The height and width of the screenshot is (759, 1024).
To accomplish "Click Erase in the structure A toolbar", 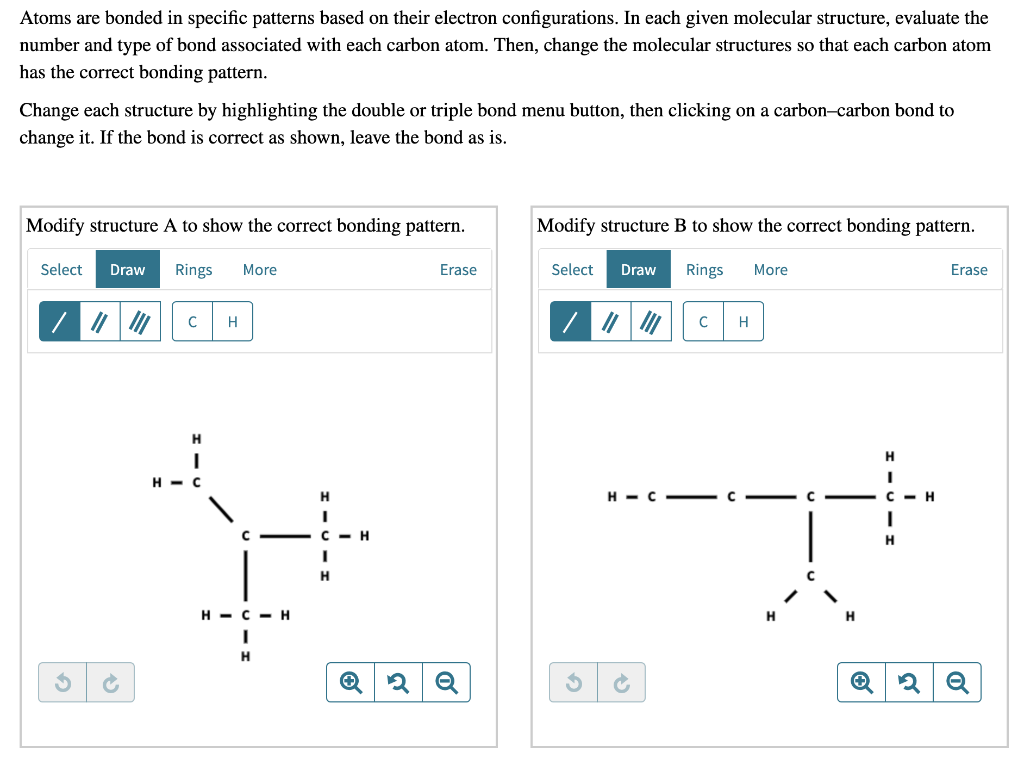I will click(458, 269).
